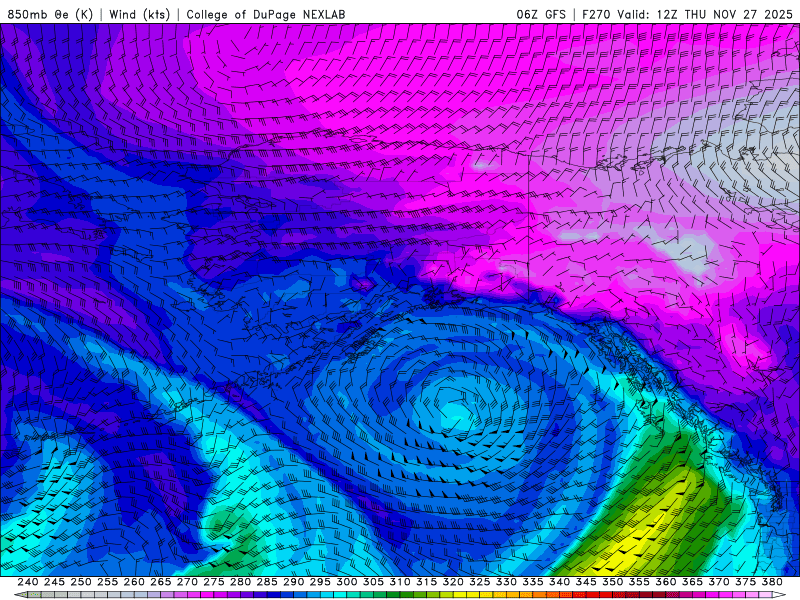Image resolution: width=800 pixels, height=600 pixels.
Task: Click the 280 color scale number
Action: pos(240,582)
